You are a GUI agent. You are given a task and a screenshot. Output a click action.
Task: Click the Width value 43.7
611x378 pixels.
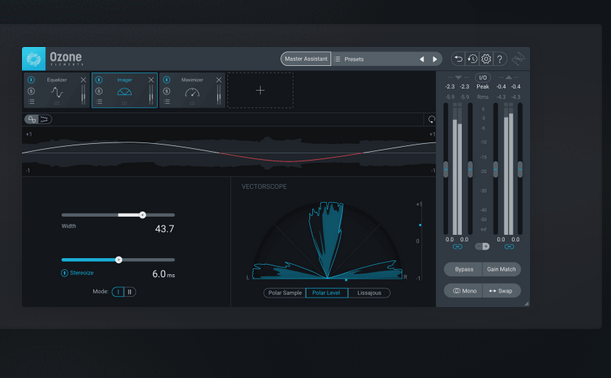pos(164,229)
